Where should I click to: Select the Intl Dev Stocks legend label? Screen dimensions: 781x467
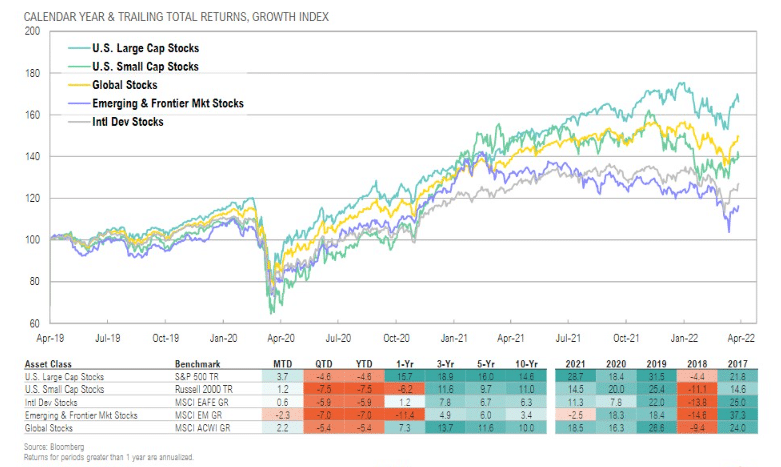click(128, 122)
